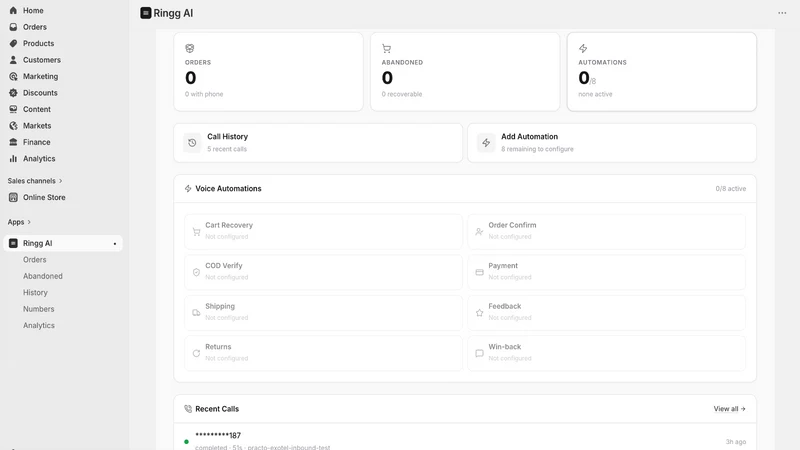Viewport: 800px width, 450px height.
Task: Click the Analytics bar chart icon
Action: coord(13,159)
